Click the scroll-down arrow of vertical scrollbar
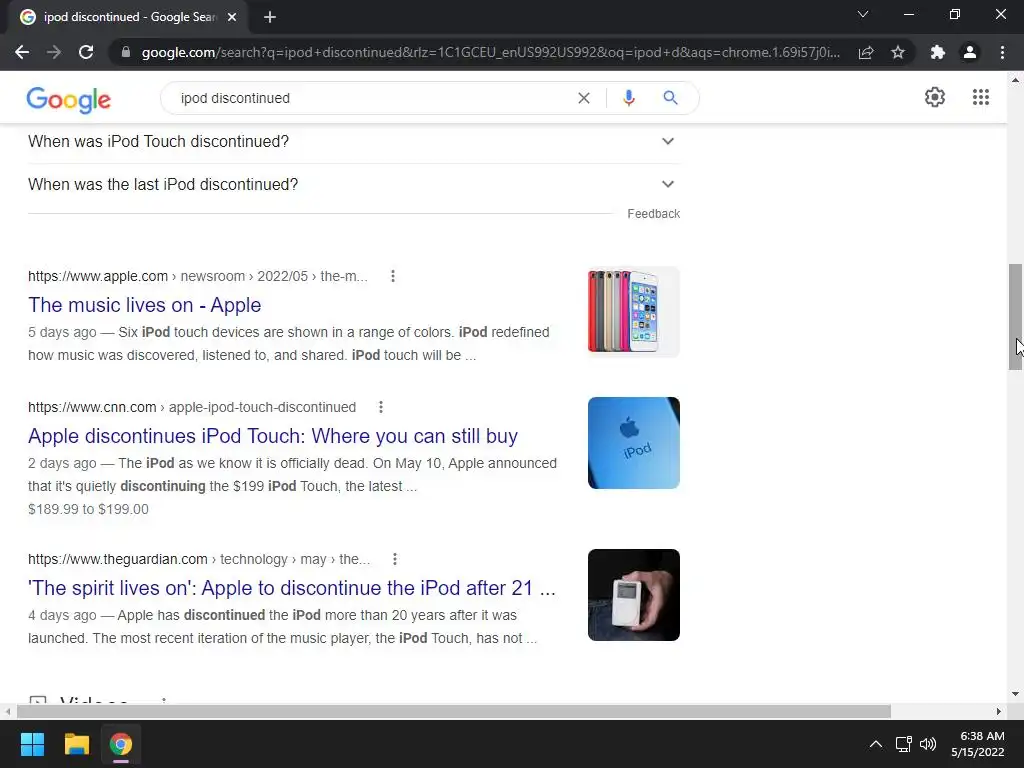This screenshot has height=768, width=1024. pyautogui.click(x=1015, y=694)
